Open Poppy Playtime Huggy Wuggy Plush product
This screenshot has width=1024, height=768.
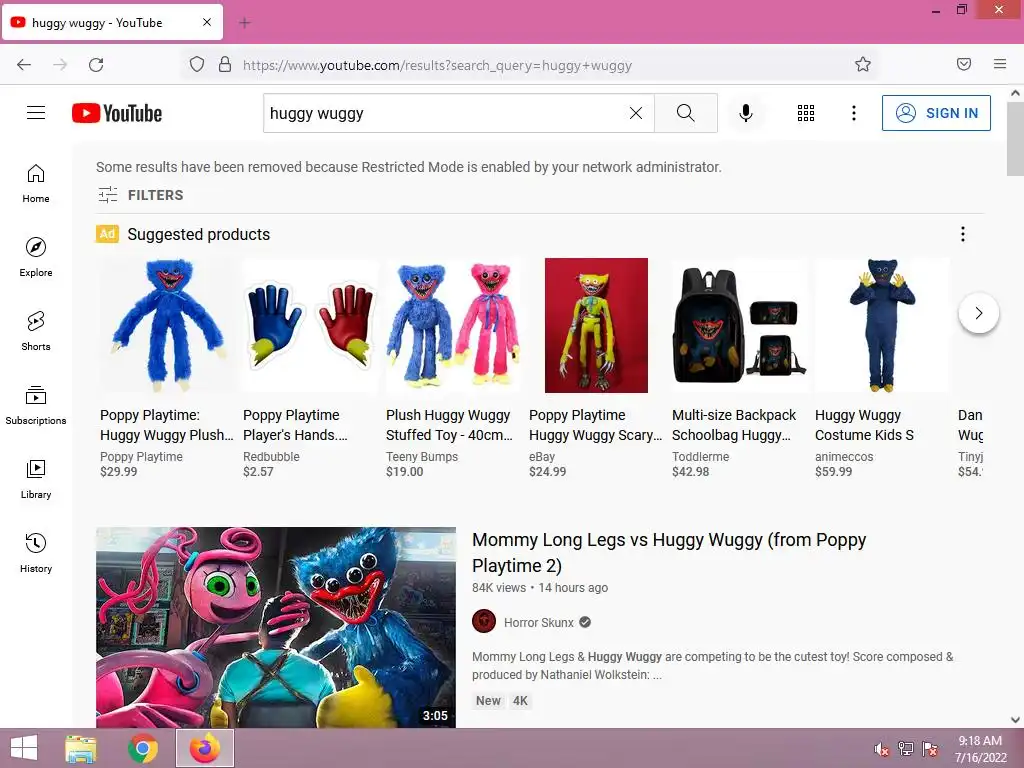pyautogui.click(x=167, y=425)
